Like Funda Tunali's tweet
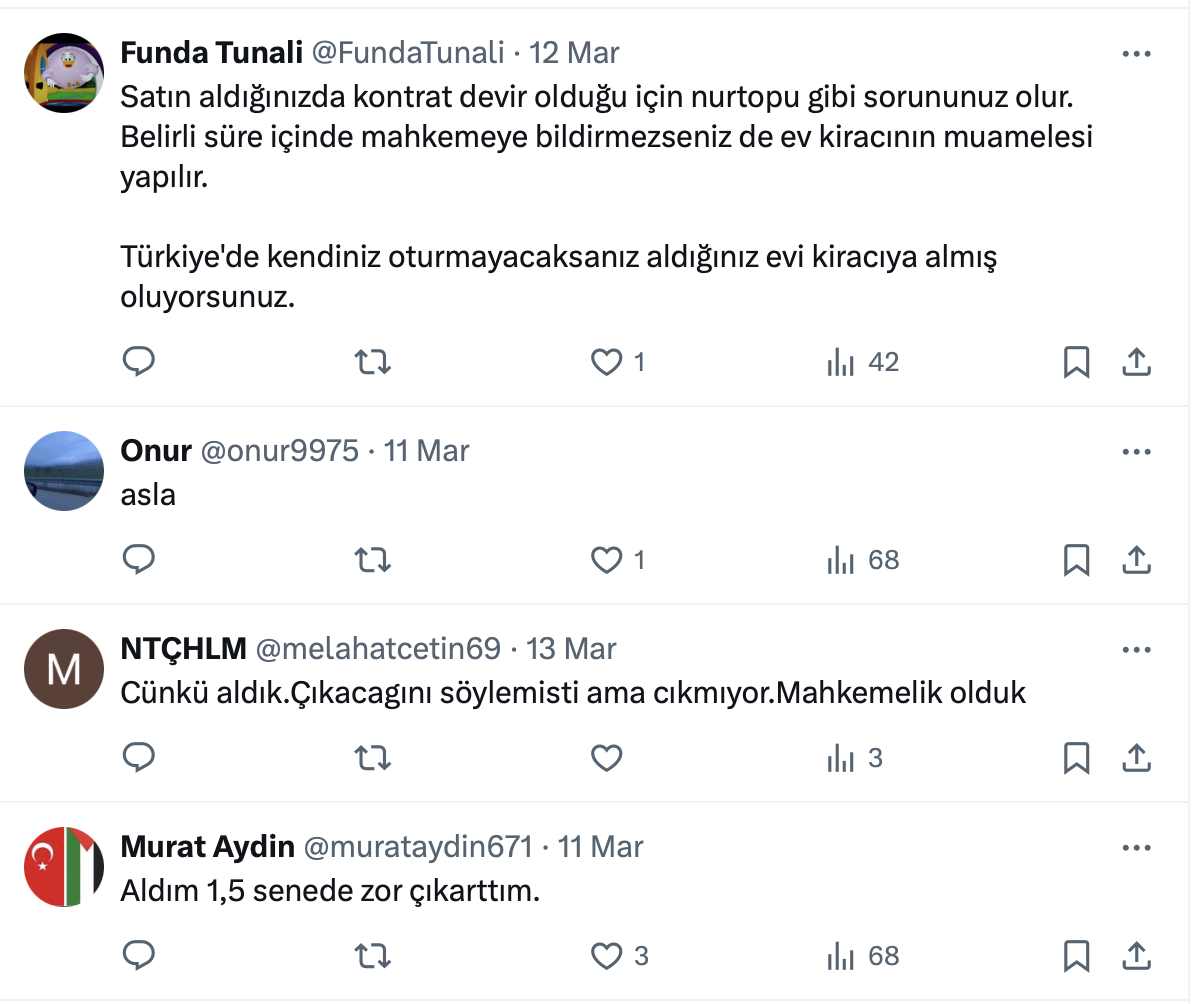This screenshot has height=1004, width=1192. coord(607,361)
